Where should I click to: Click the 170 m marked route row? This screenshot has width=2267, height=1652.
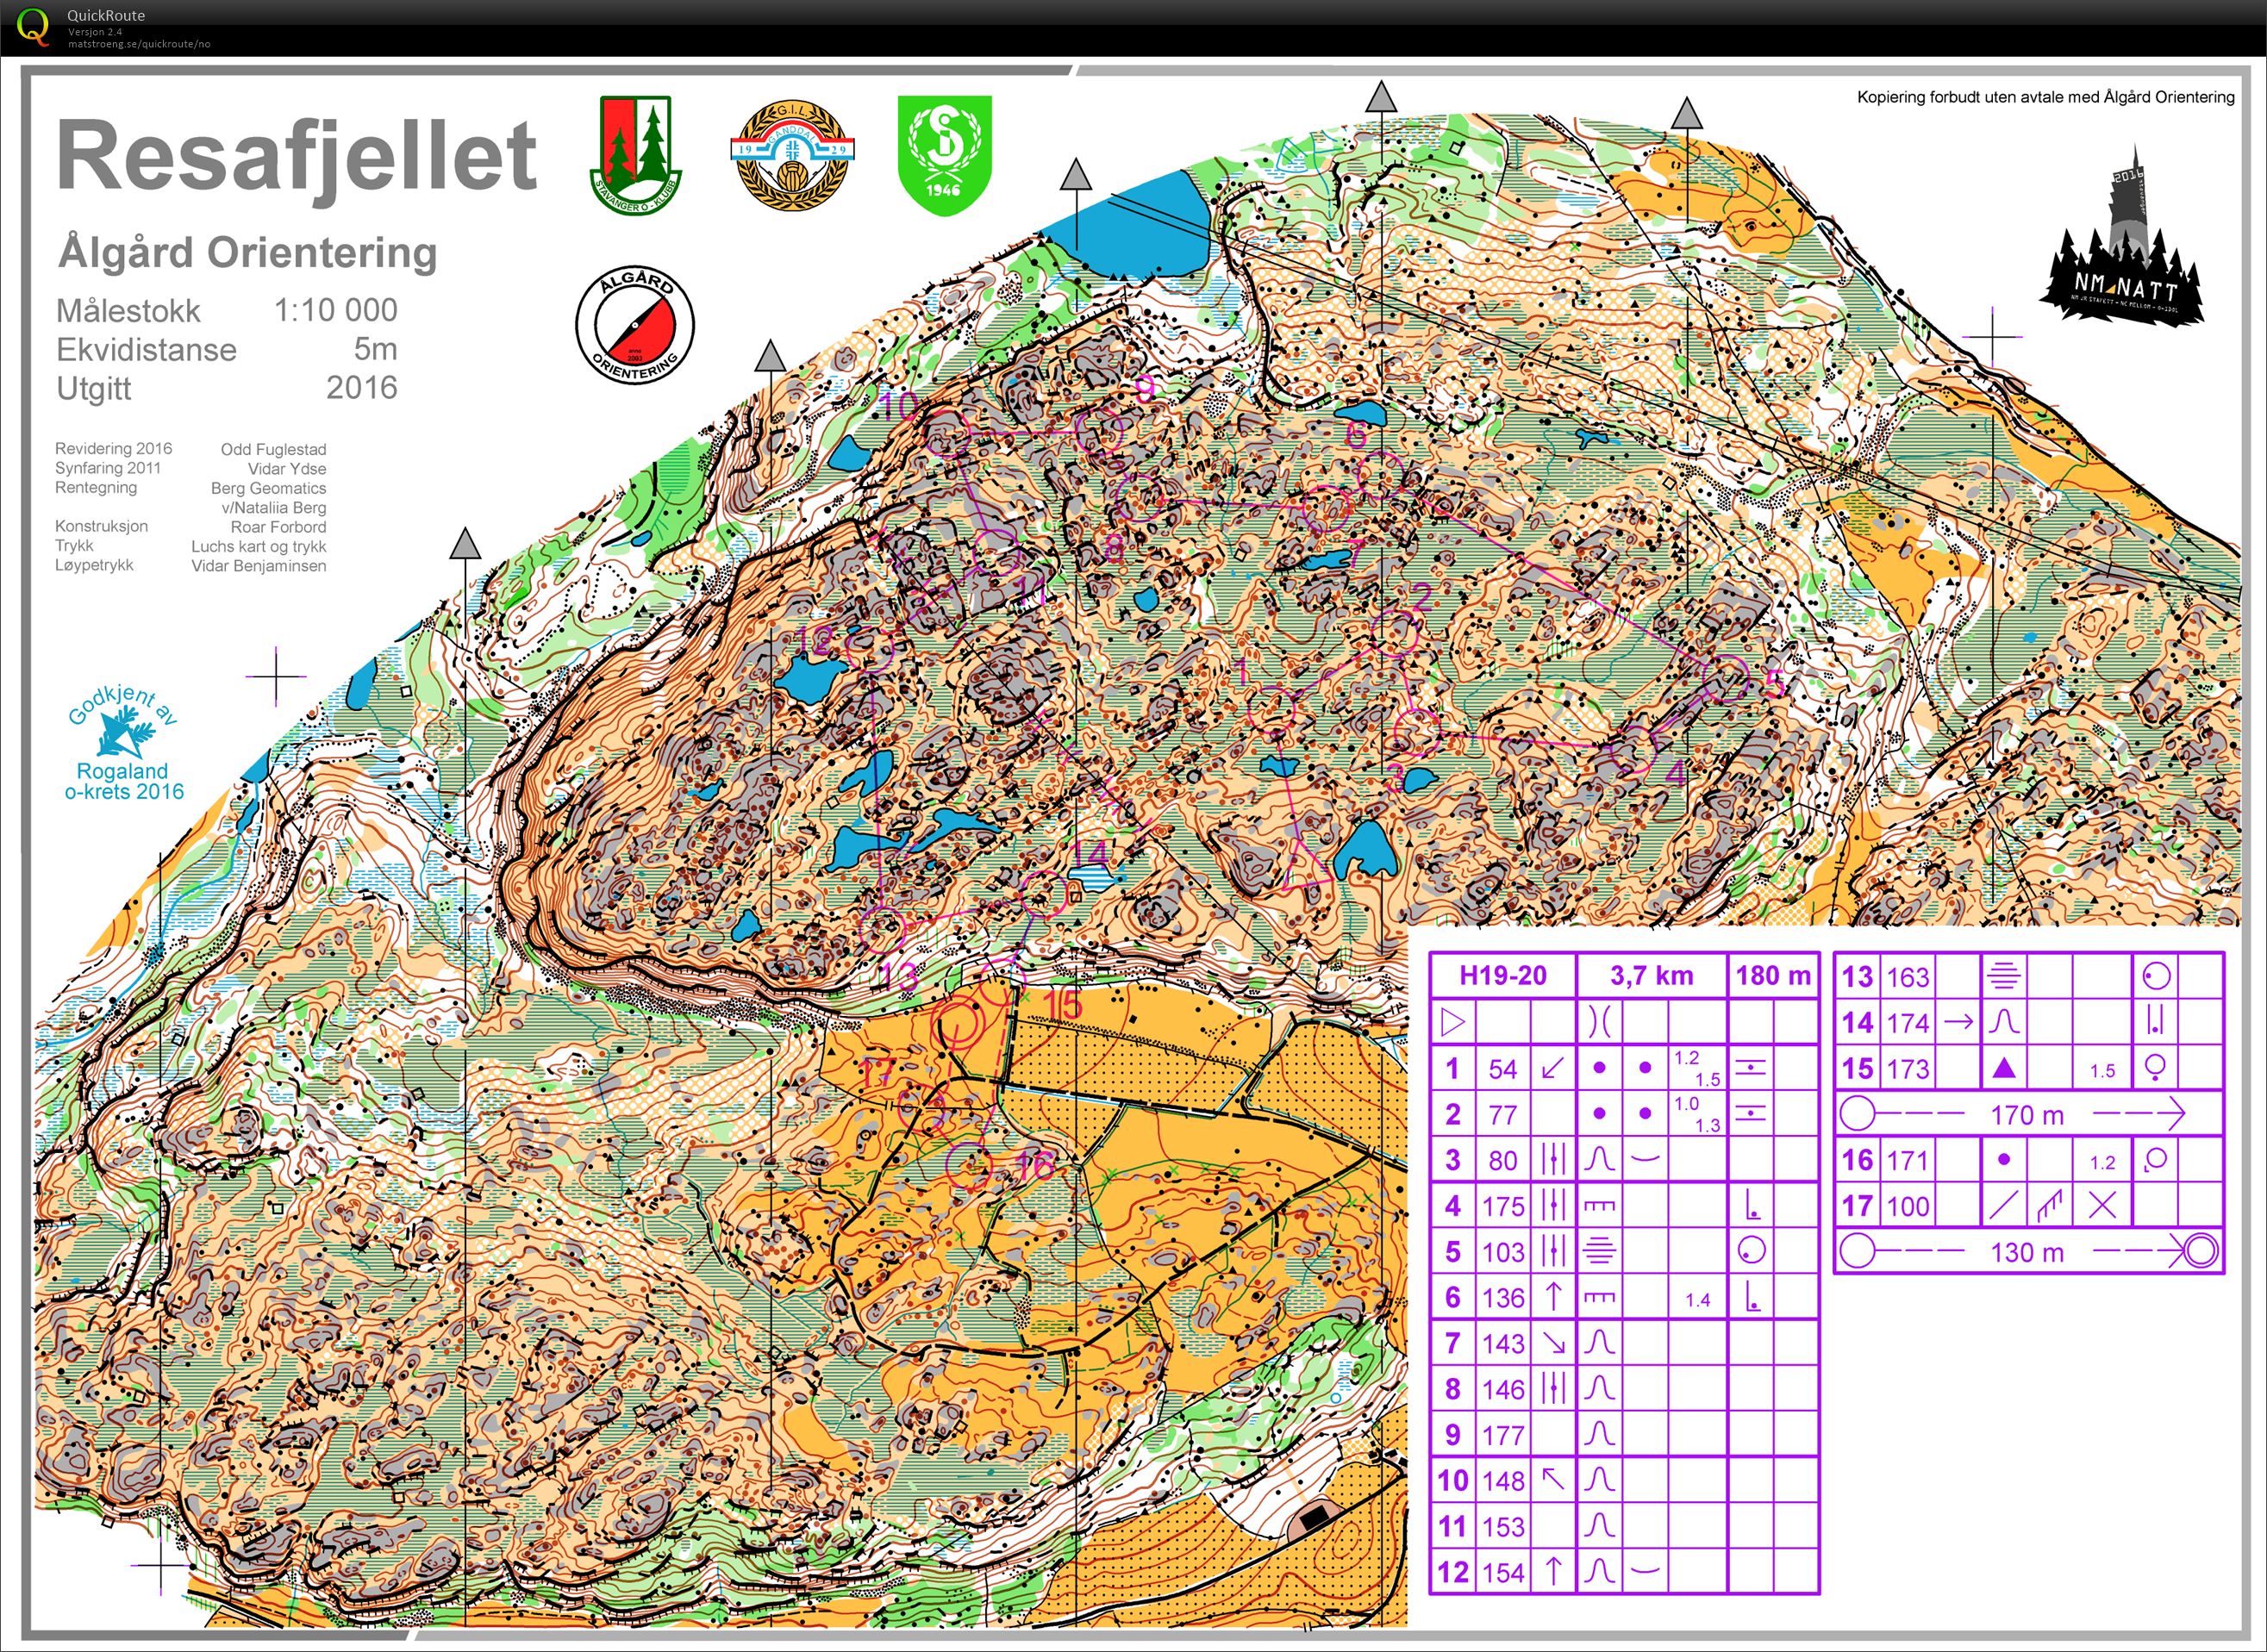2027,1114
